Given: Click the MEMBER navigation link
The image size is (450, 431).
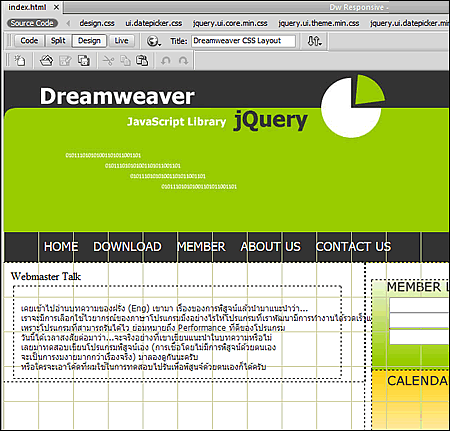Looking at the screenshot, I should point(201,247).
